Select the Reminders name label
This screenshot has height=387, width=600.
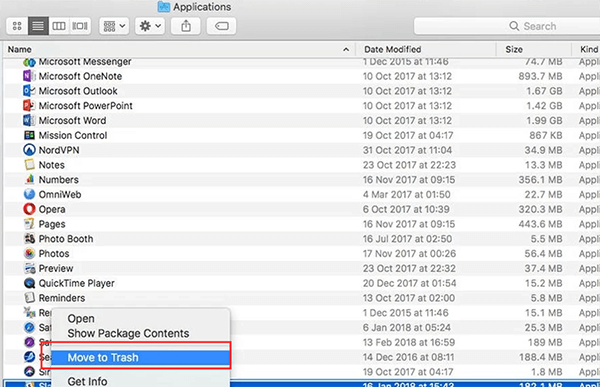point(62,298)
